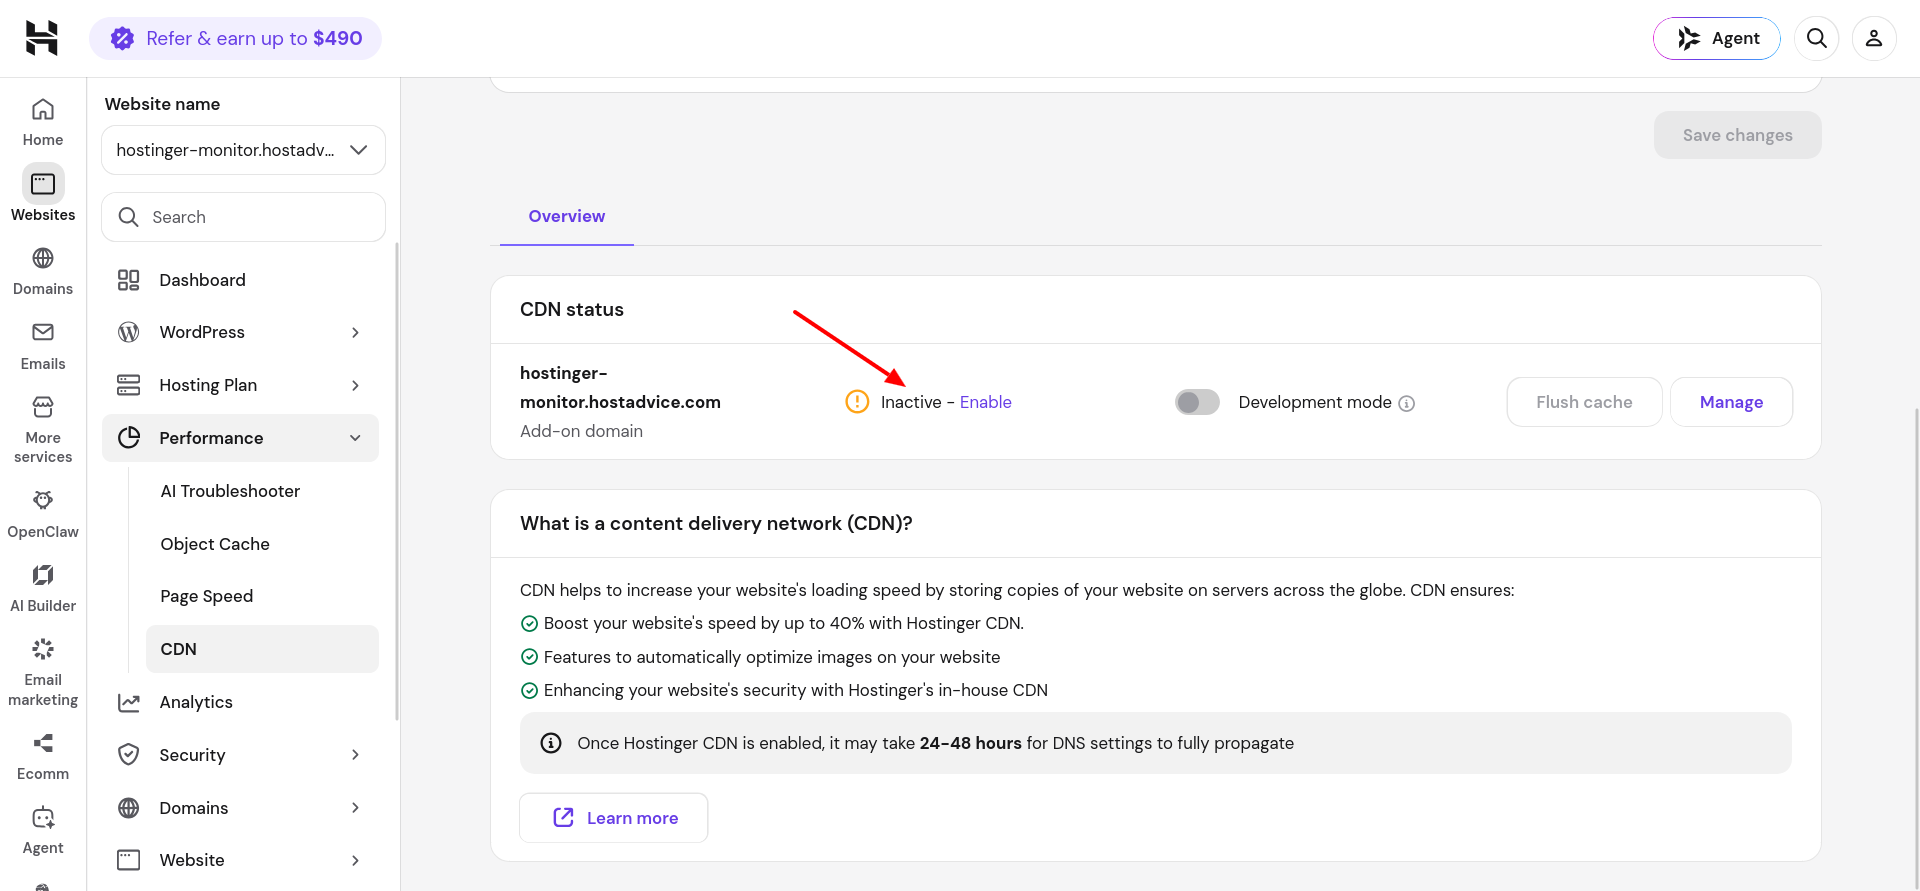
Task: Click Development mode info icon
Action: tap(1406, 403)
